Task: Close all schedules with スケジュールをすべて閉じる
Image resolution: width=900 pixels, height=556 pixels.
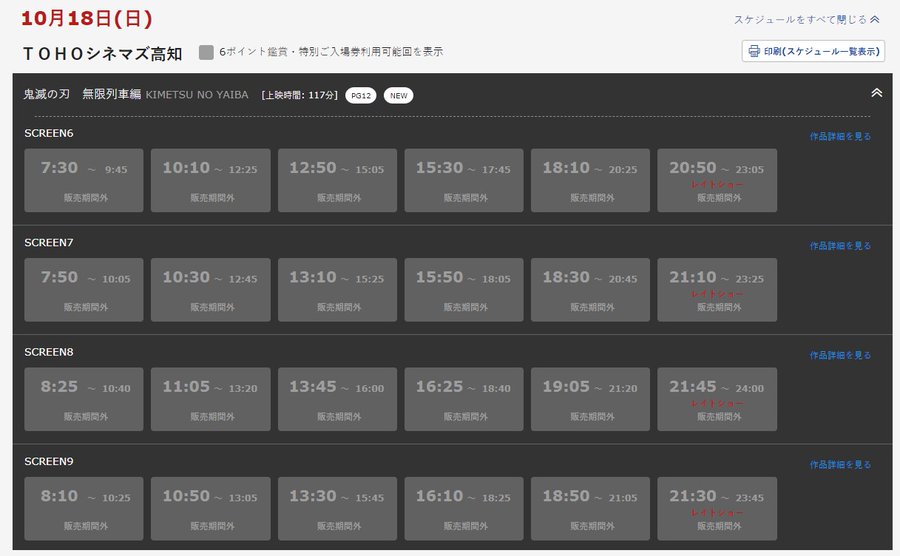Action: [x=806, y=20]
